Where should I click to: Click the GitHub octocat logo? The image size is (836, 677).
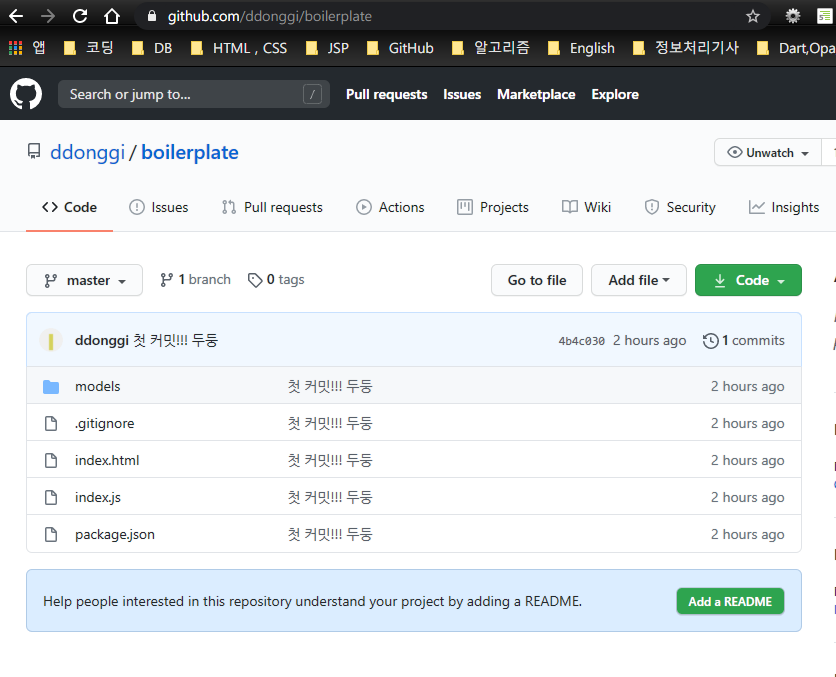point(26,94)
